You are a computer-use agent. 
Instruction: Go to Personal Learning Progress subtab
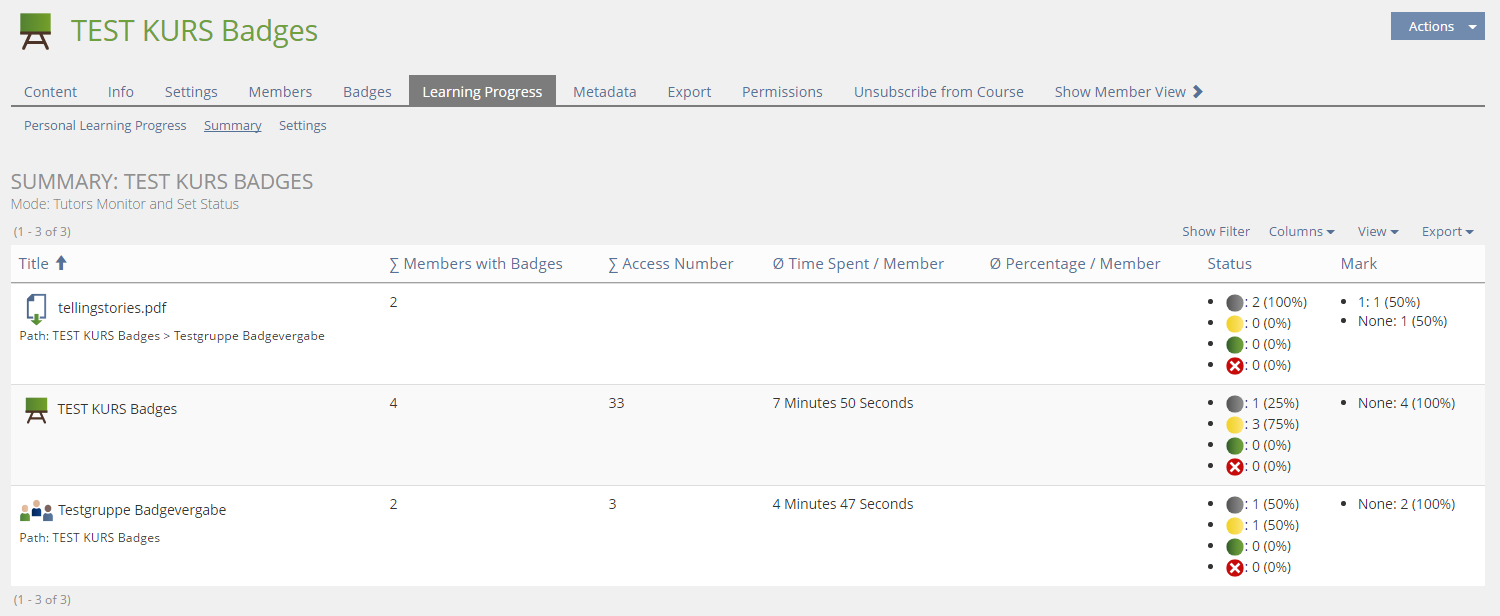click(x=105, y=126)
